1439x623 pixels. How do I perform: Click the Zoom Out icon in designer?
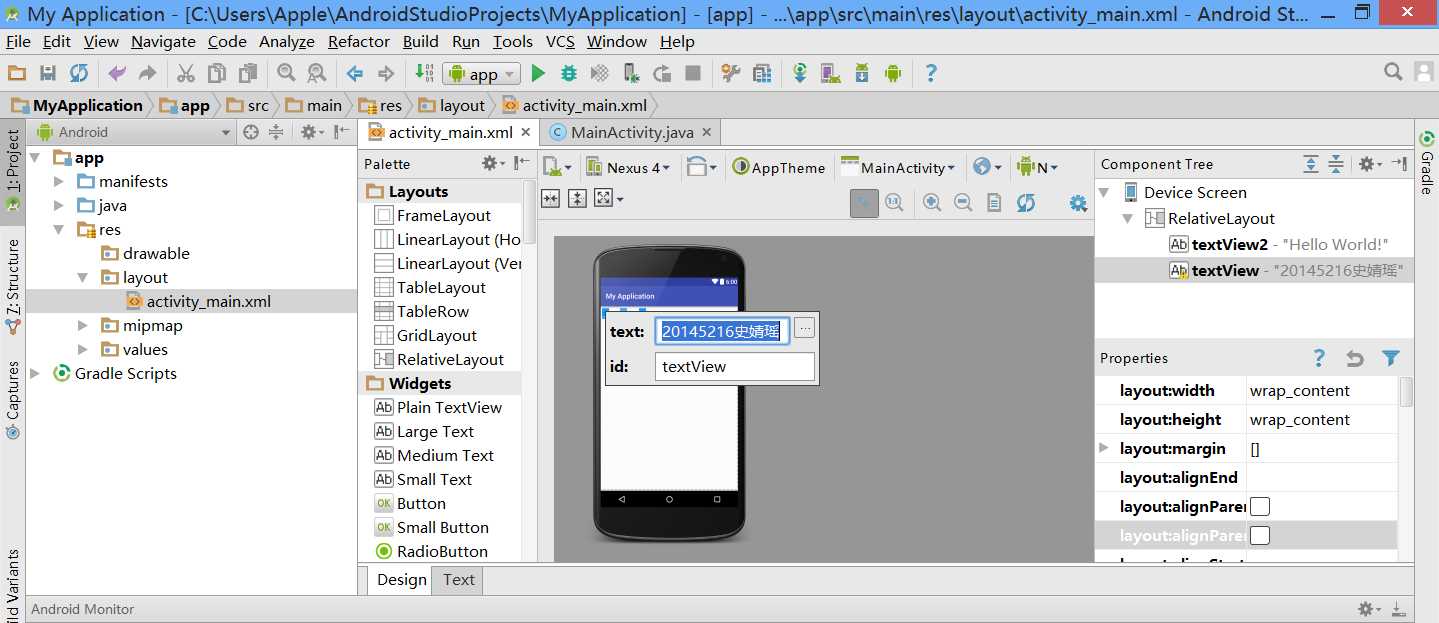pyautogui.click(x=963, y=202)
